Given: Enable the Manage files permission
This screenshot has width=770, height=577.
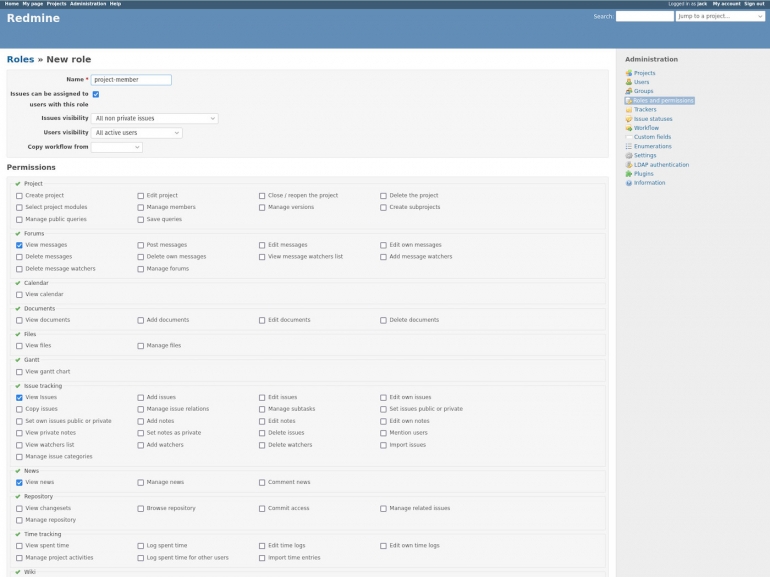Looking at the screenshot, I should tap(140, 346).
